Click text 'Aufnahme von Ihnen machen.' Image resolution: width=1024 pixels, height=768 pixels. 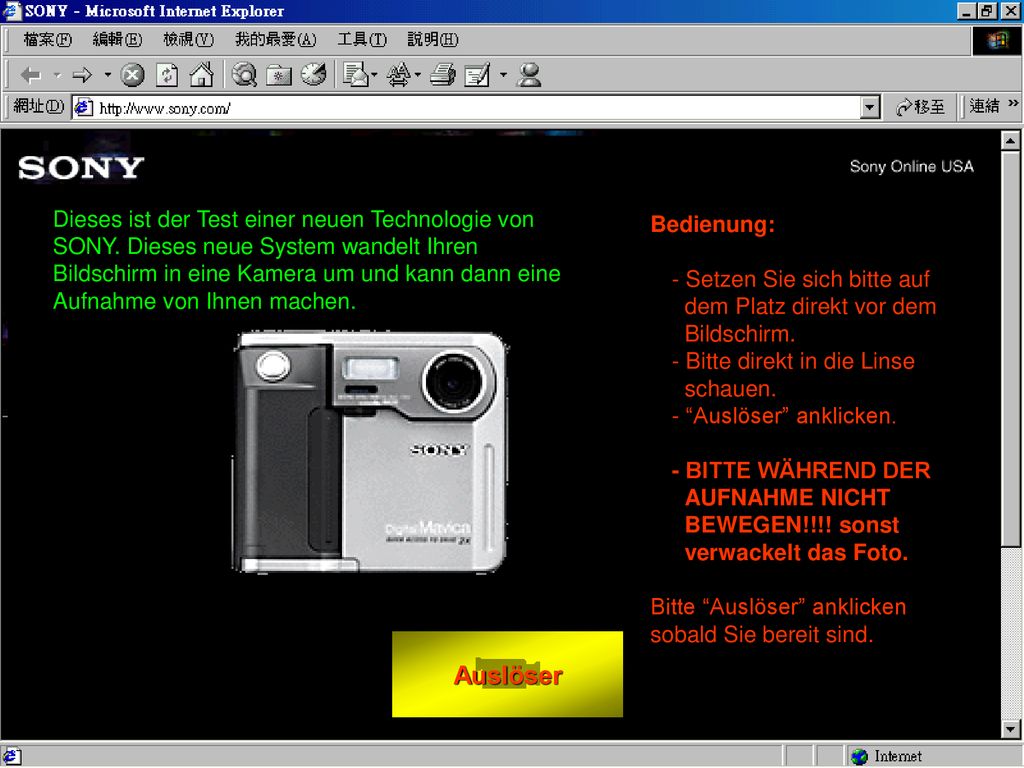pyautogui.click(x=204, y=301)
